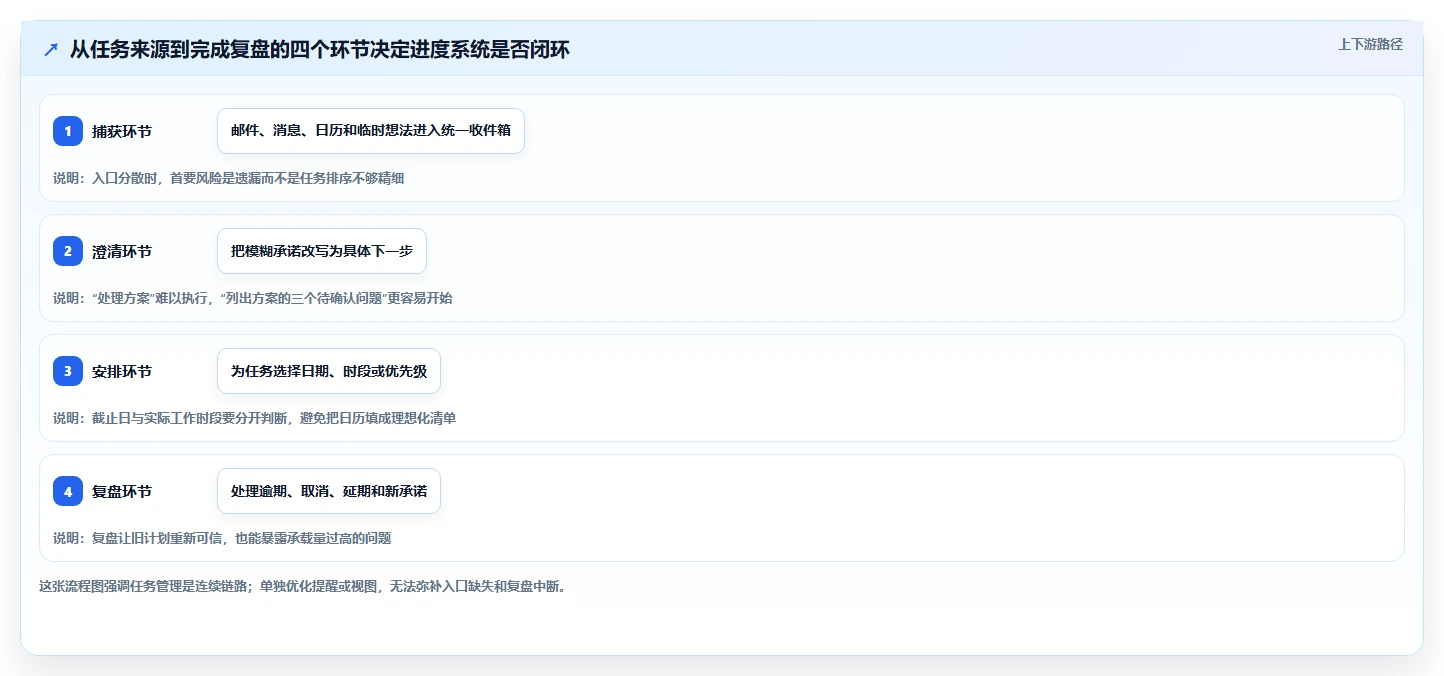Click the arrow icon beside the flowchart title
Screen dimensions: 1444x676
51,50
